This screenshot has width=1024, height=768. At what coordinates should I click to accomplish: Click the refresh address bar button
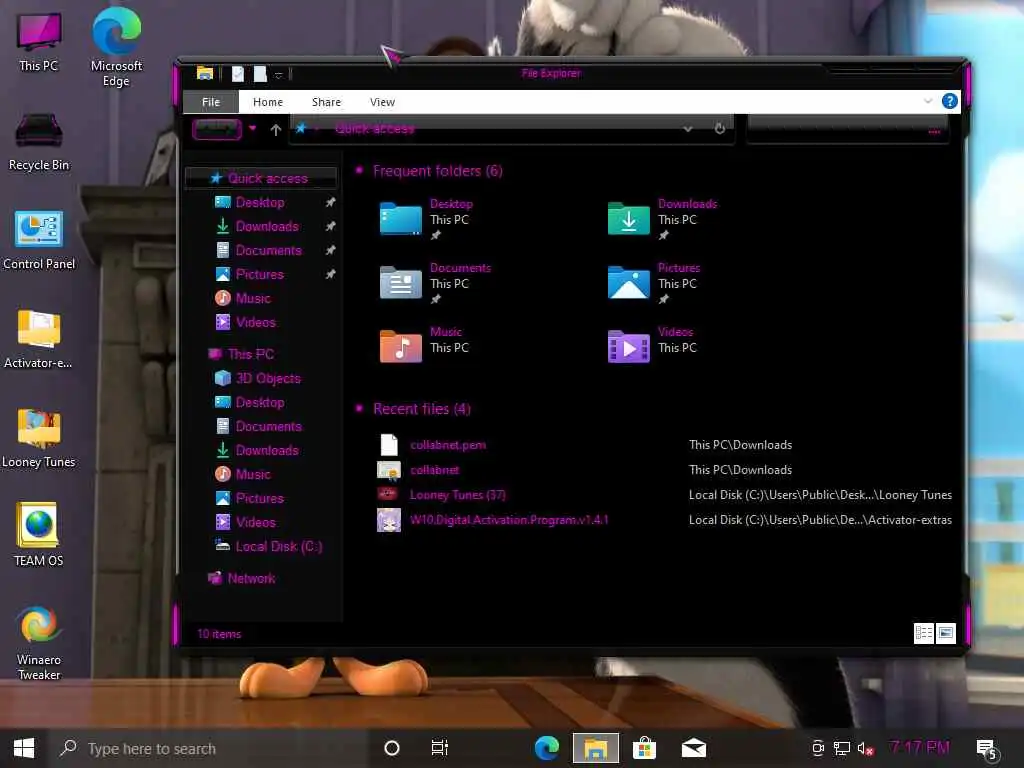tap(720, 129)
